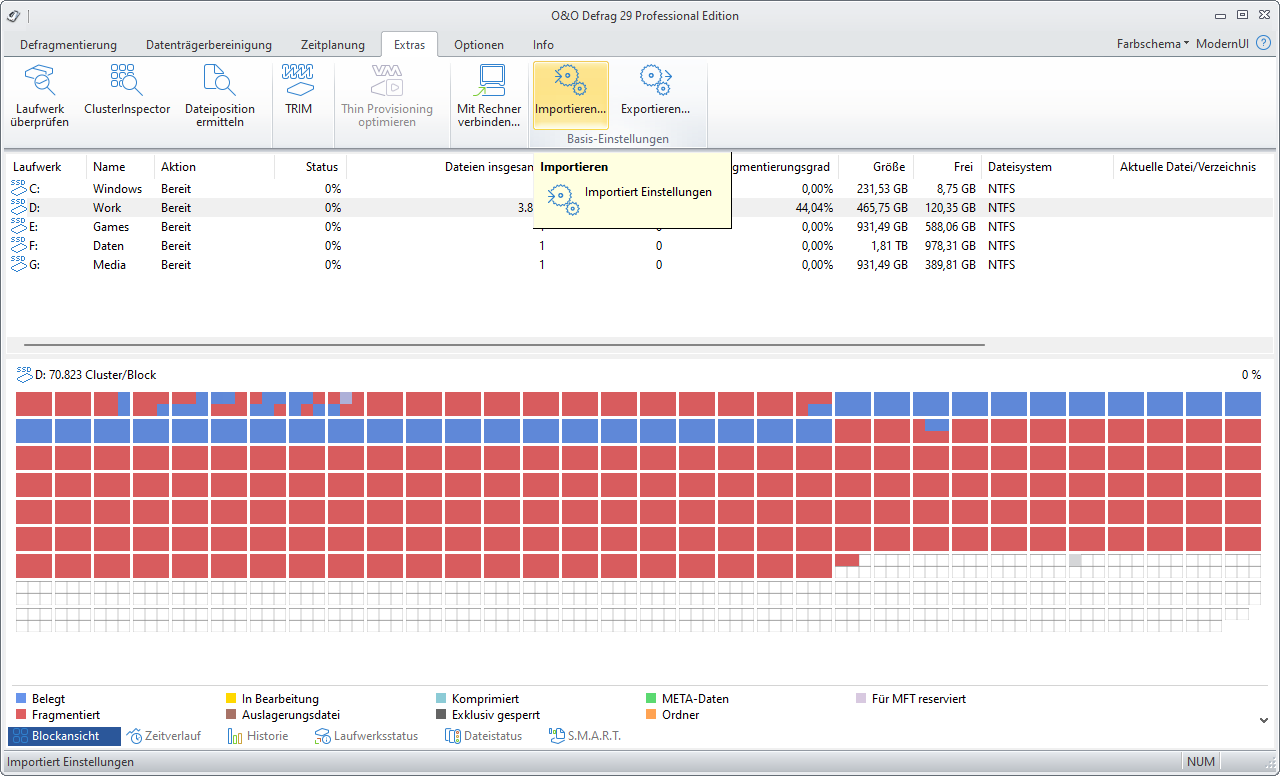
Task: Click the Auslagerungsdatei legend swatch
Action: point(232,715)
